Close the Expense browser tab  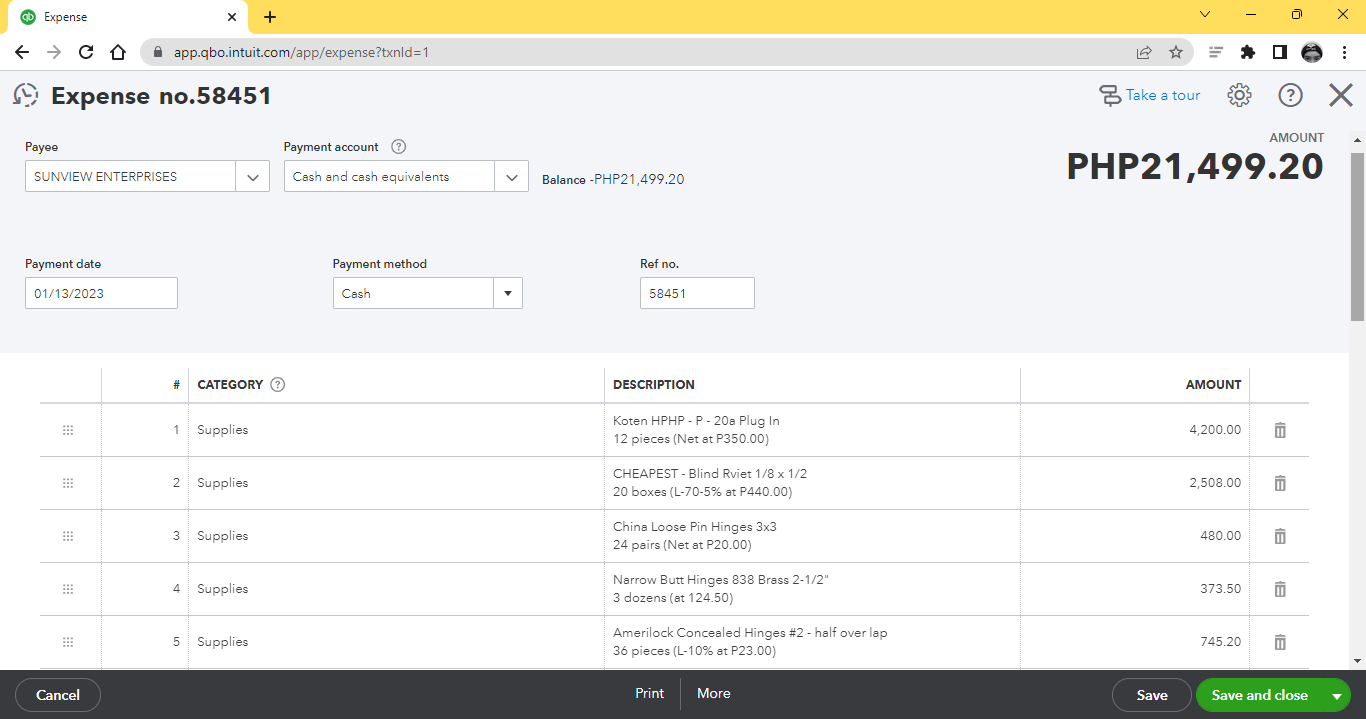232,17
